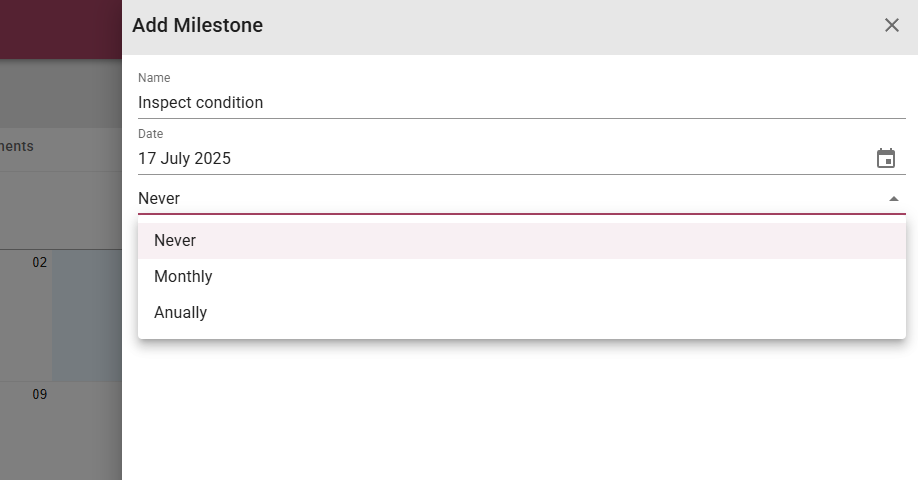Click the small Name label above the field
This screenshot has height=480, width=918.
coord(154,78)
